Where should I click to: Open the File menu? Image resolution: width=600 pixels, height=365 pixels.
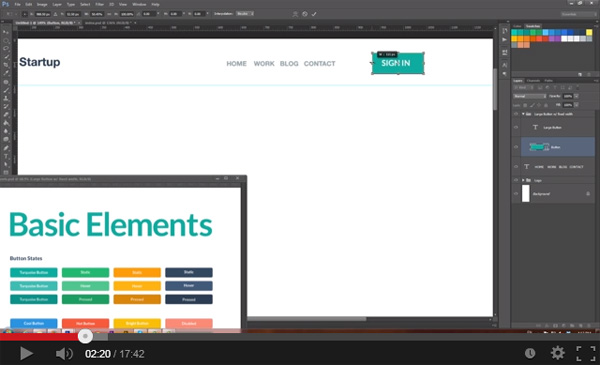tap(17, 4)
